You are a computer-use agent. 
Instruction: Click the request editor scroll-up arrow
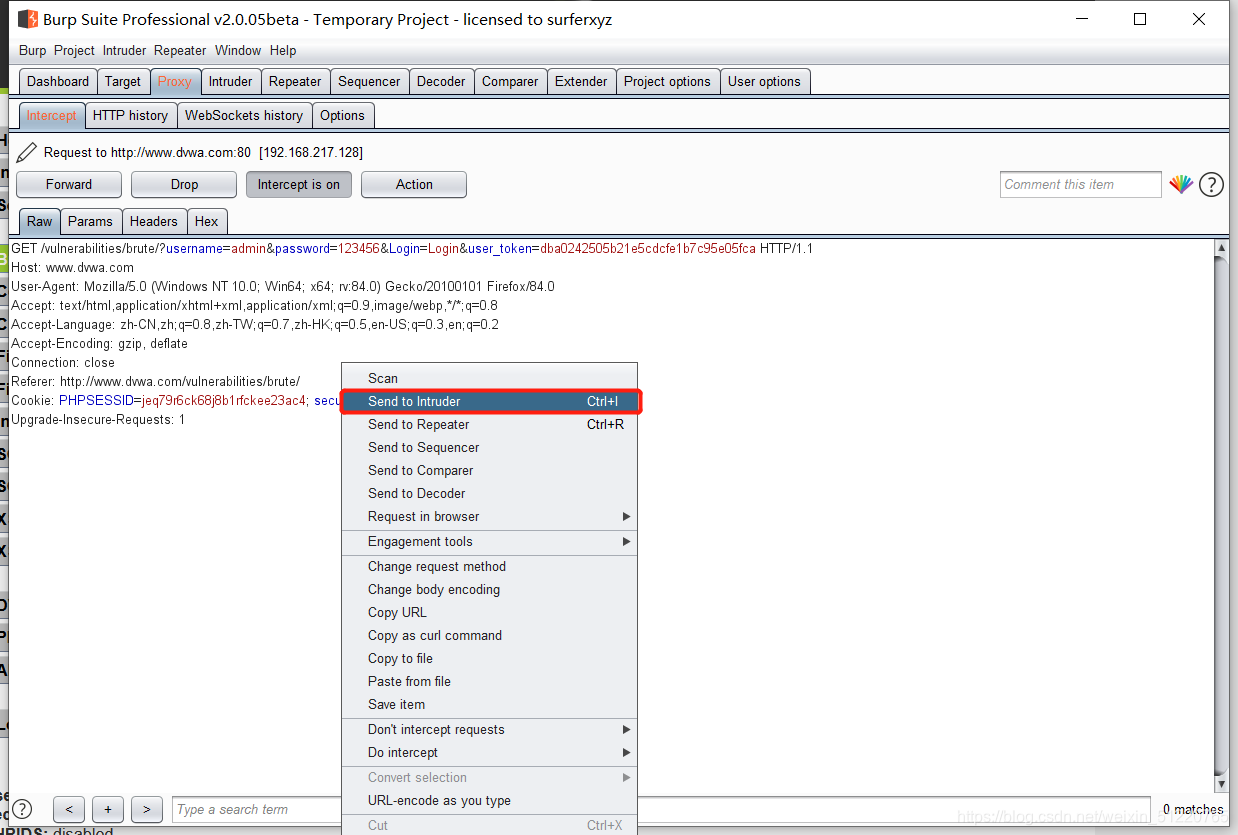pyautogui.click(x=1220, y=247)
